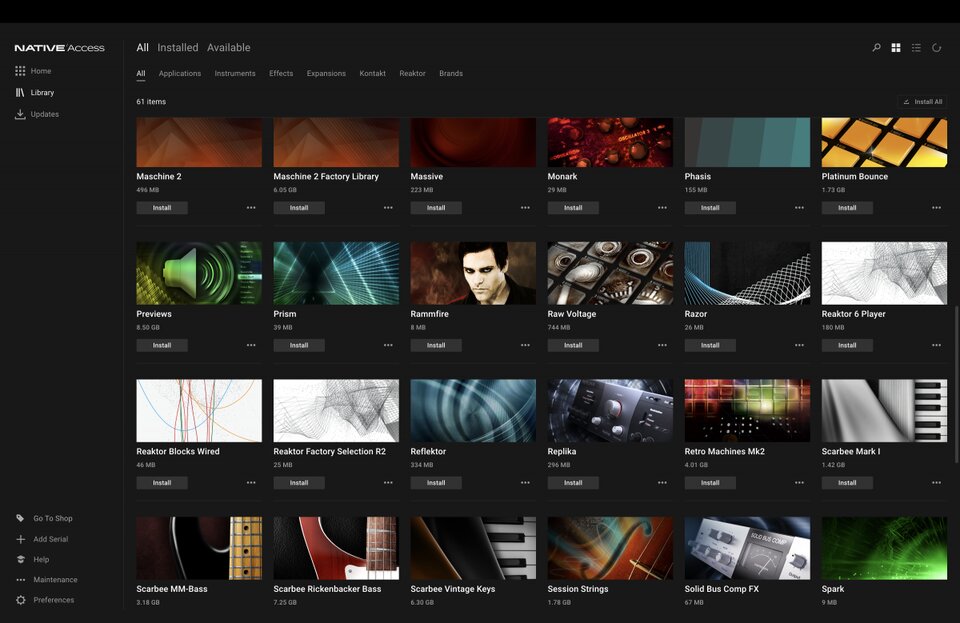Check for Updates using the download arrow icon
960x623 pixels.
click(20, 114)
